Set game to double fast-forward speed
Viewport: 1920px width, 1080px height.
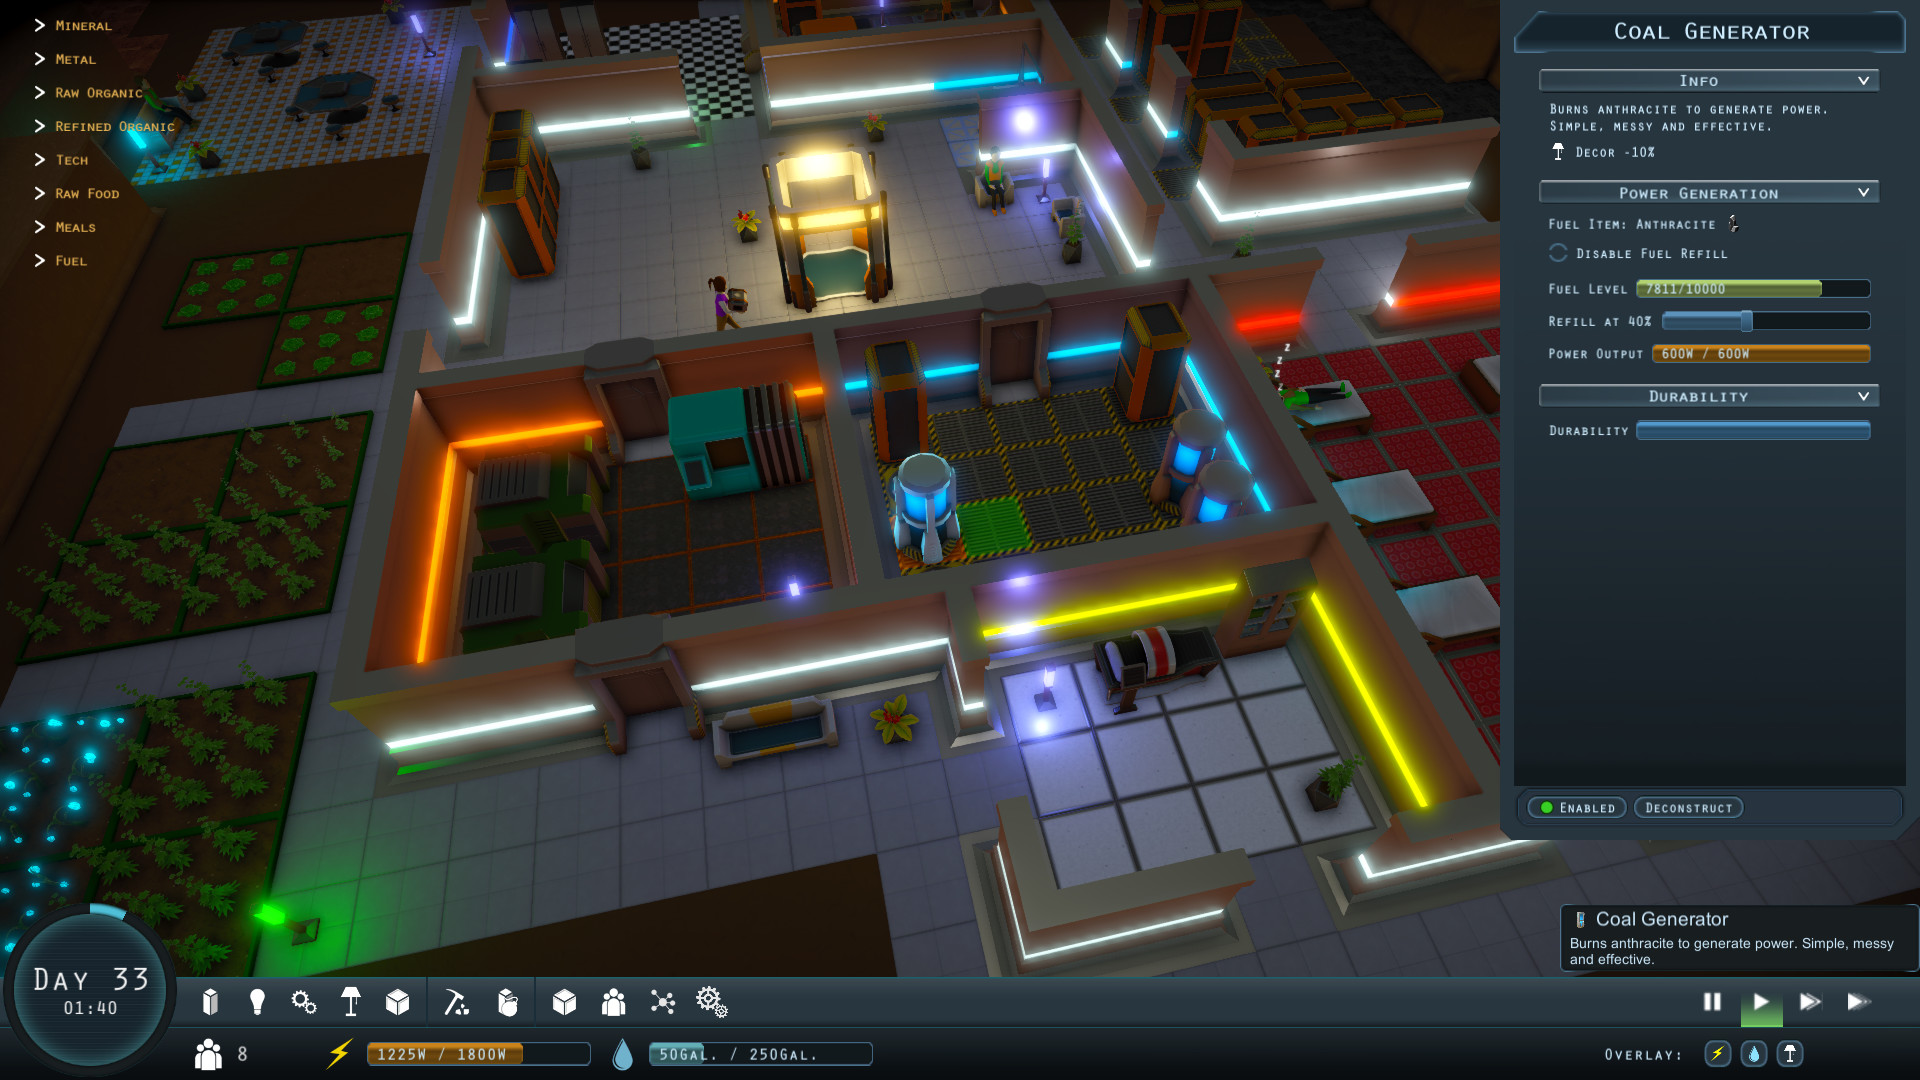coord(1810,1002)
